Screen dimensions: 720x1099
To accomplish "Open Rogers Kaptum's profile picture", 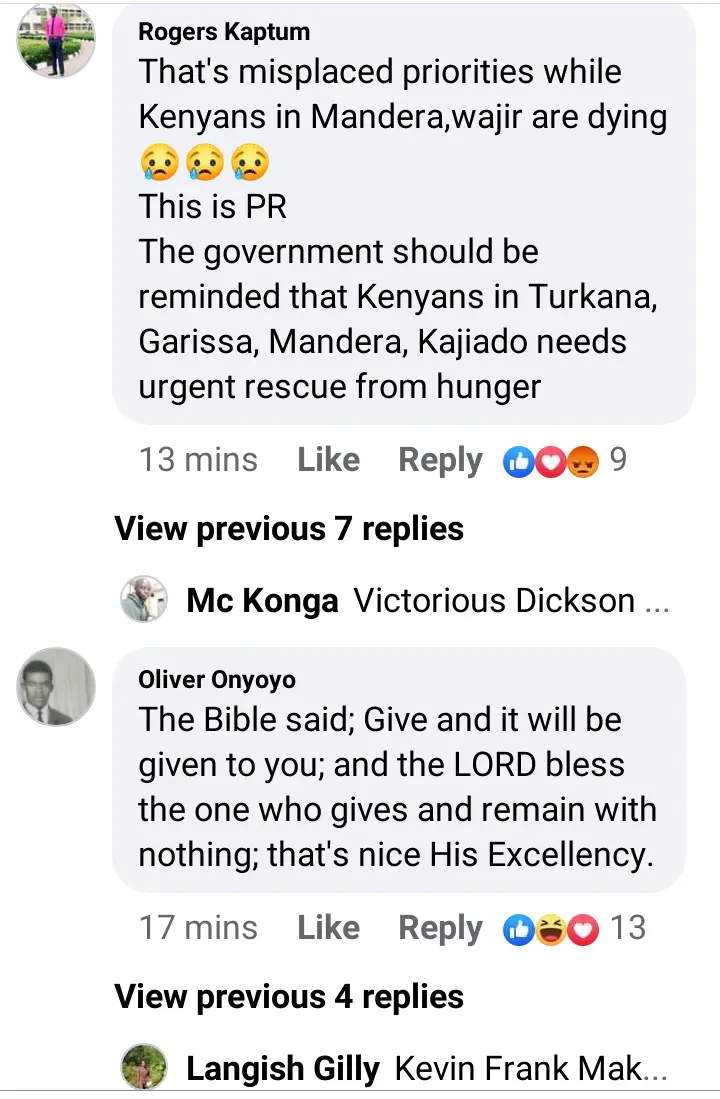I will point(56,40).
